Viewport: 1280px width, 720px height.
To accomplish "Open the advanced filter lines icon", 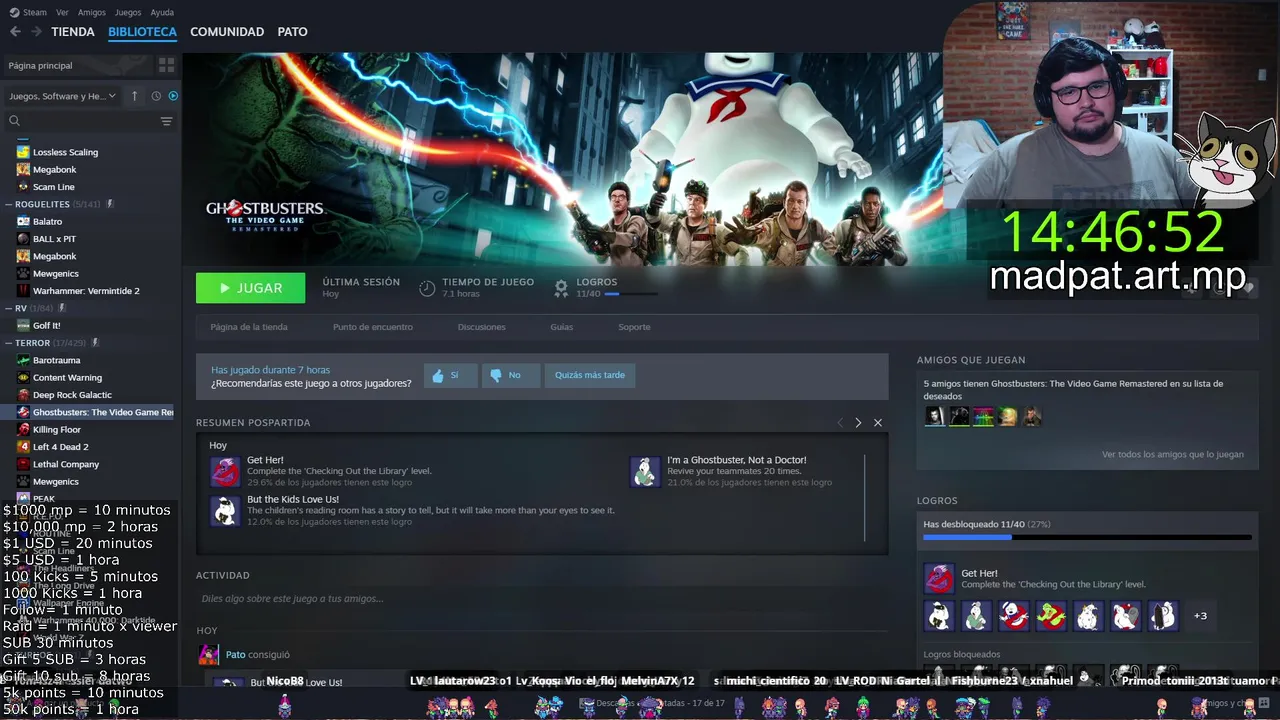I will 166,121.
